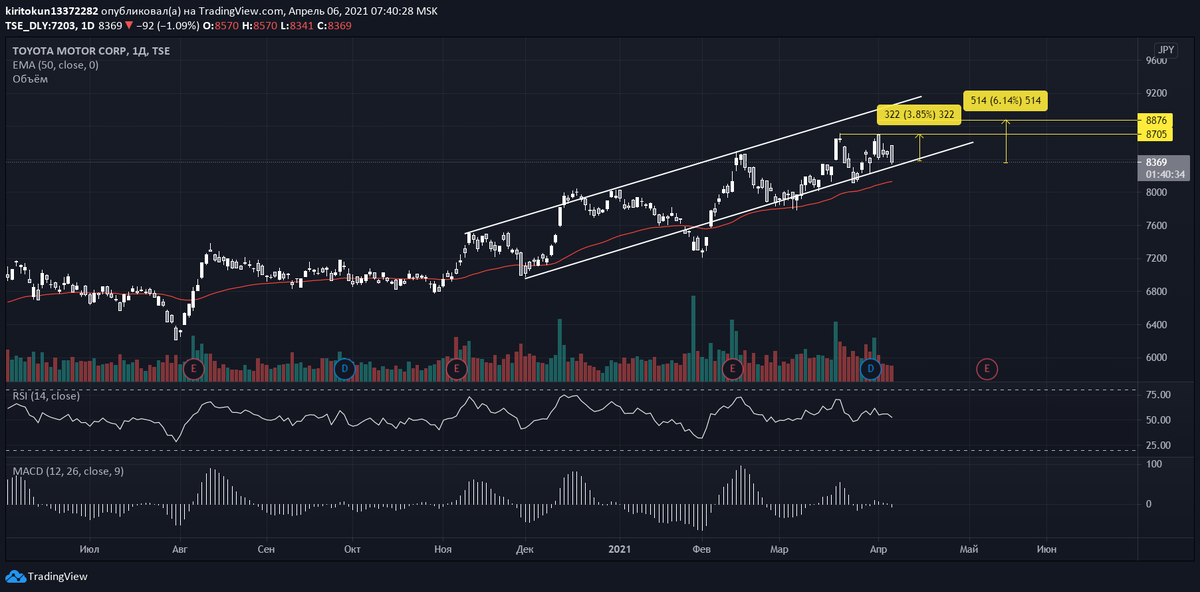Screen dimensions: 1200x592
Task: Select the RSI (14, close) legend
Action: point(46,396)
